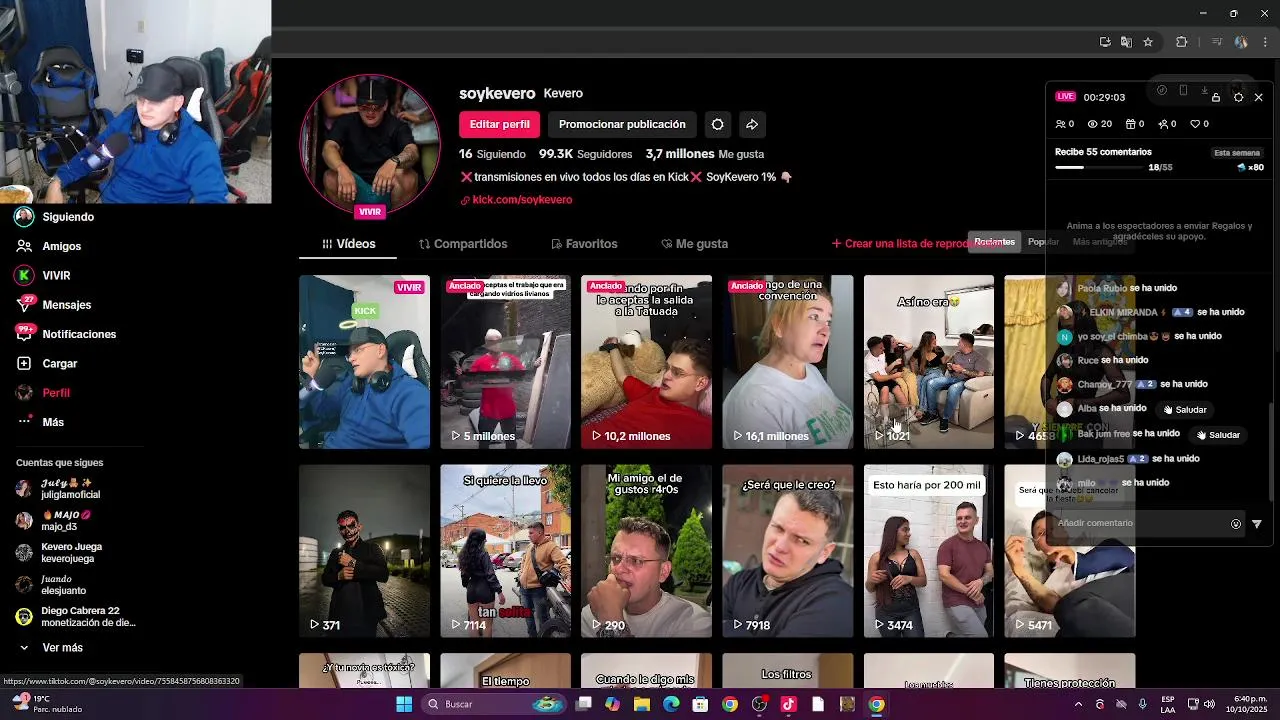Viewport: 1280px width, 720px height.
Task: Open pinned video with 16,1 millones views
Action: 788,362
